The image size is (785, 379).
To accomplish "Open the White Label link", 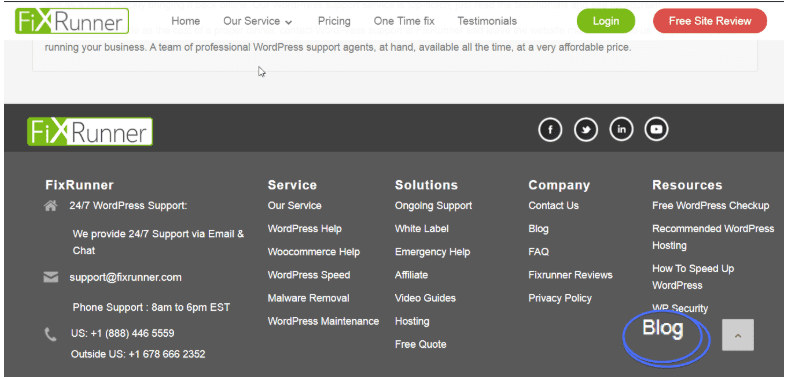I will click(422, 229).
